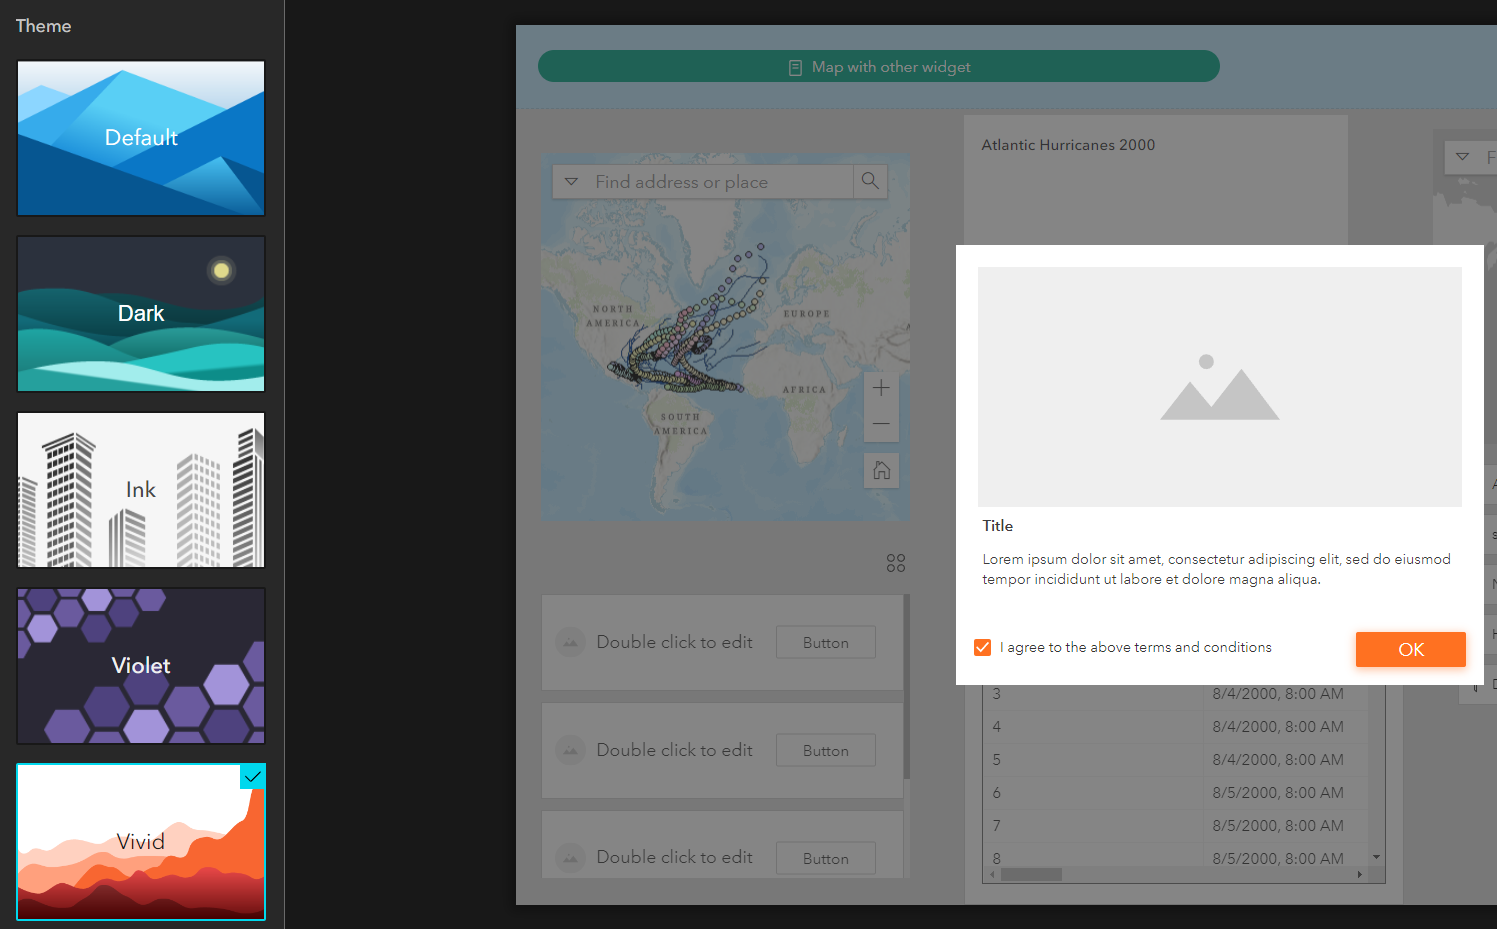1497x929 pixels.
Task: Click the Map with other widget button
Action: 878,66
